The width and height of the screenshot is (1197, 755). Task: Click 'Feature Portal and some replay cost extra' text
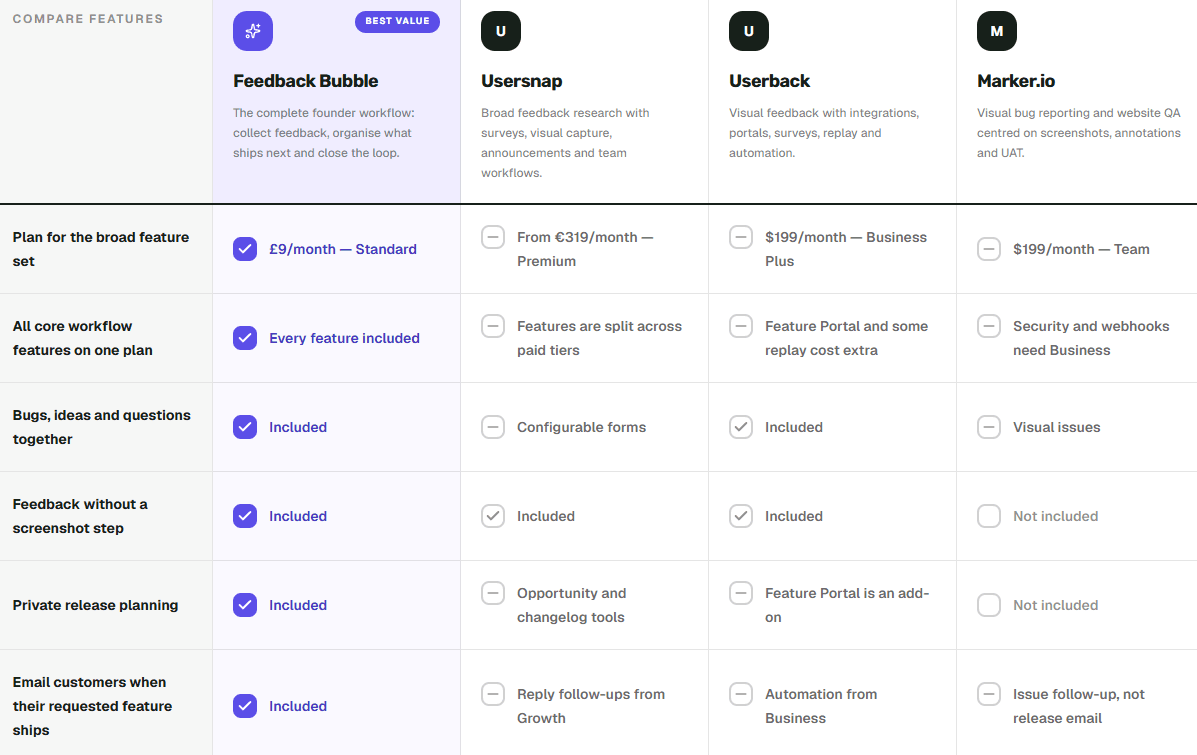[847, 338]
